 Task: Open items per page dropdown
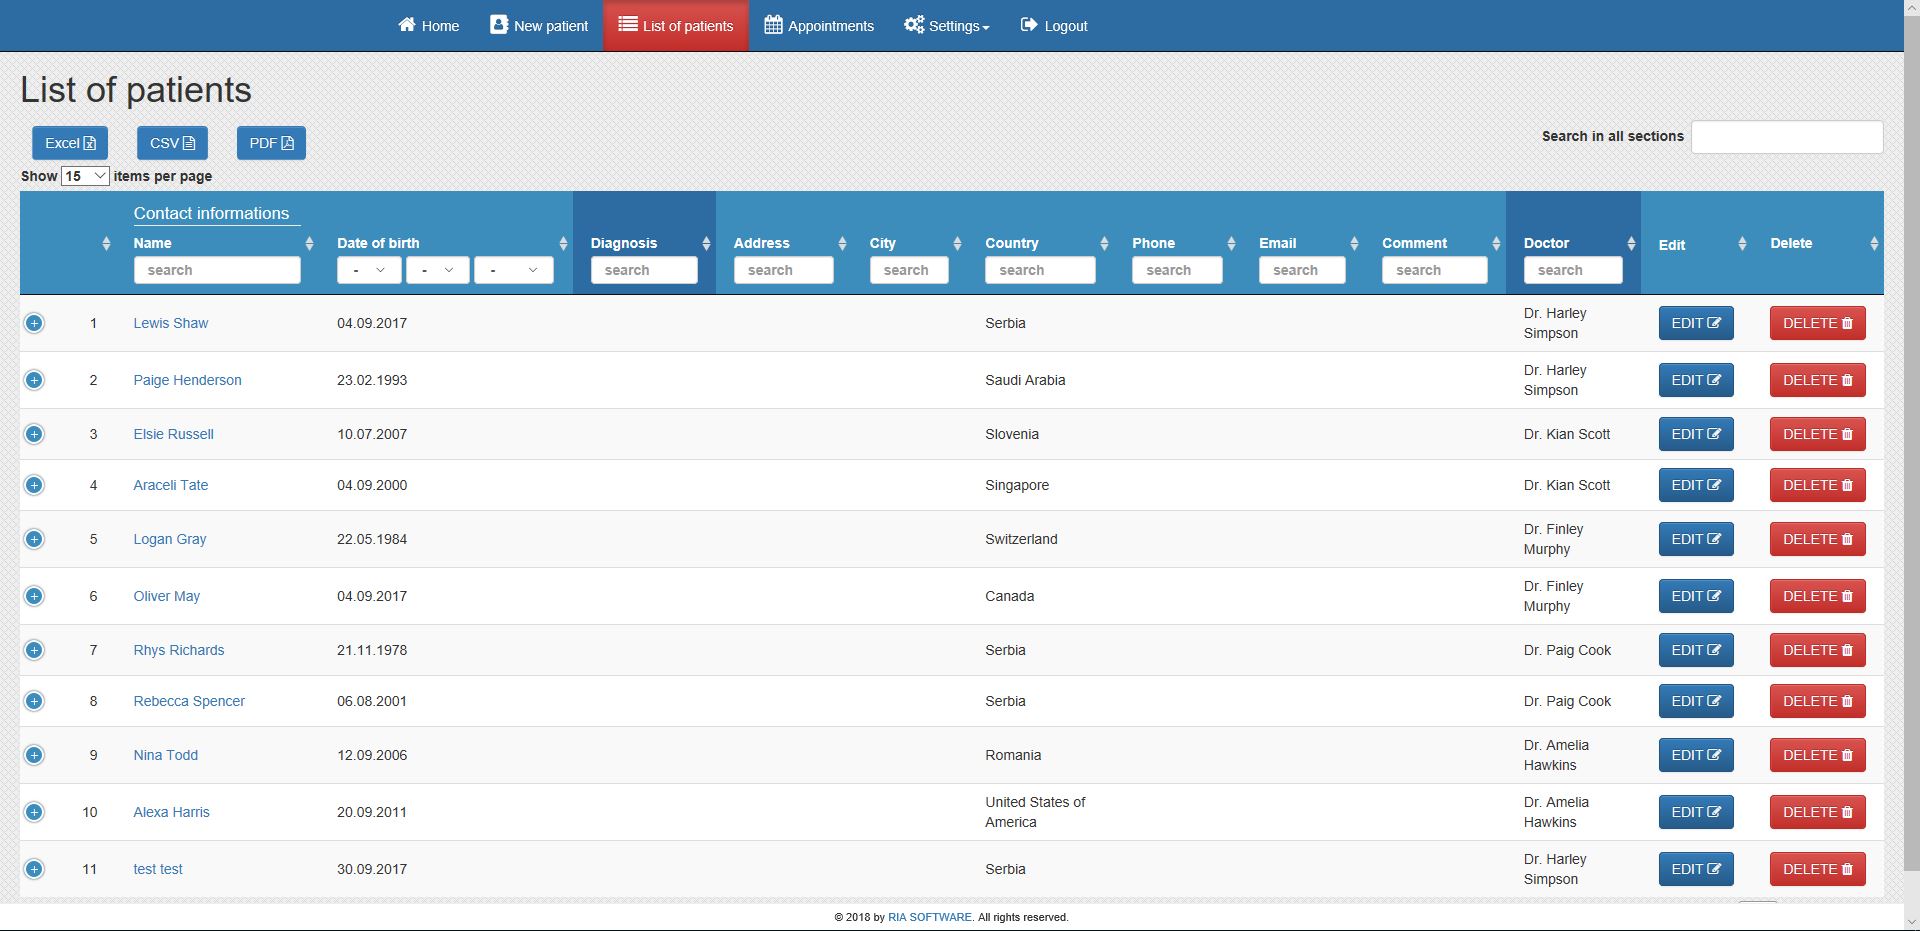(x=85, y=176)
